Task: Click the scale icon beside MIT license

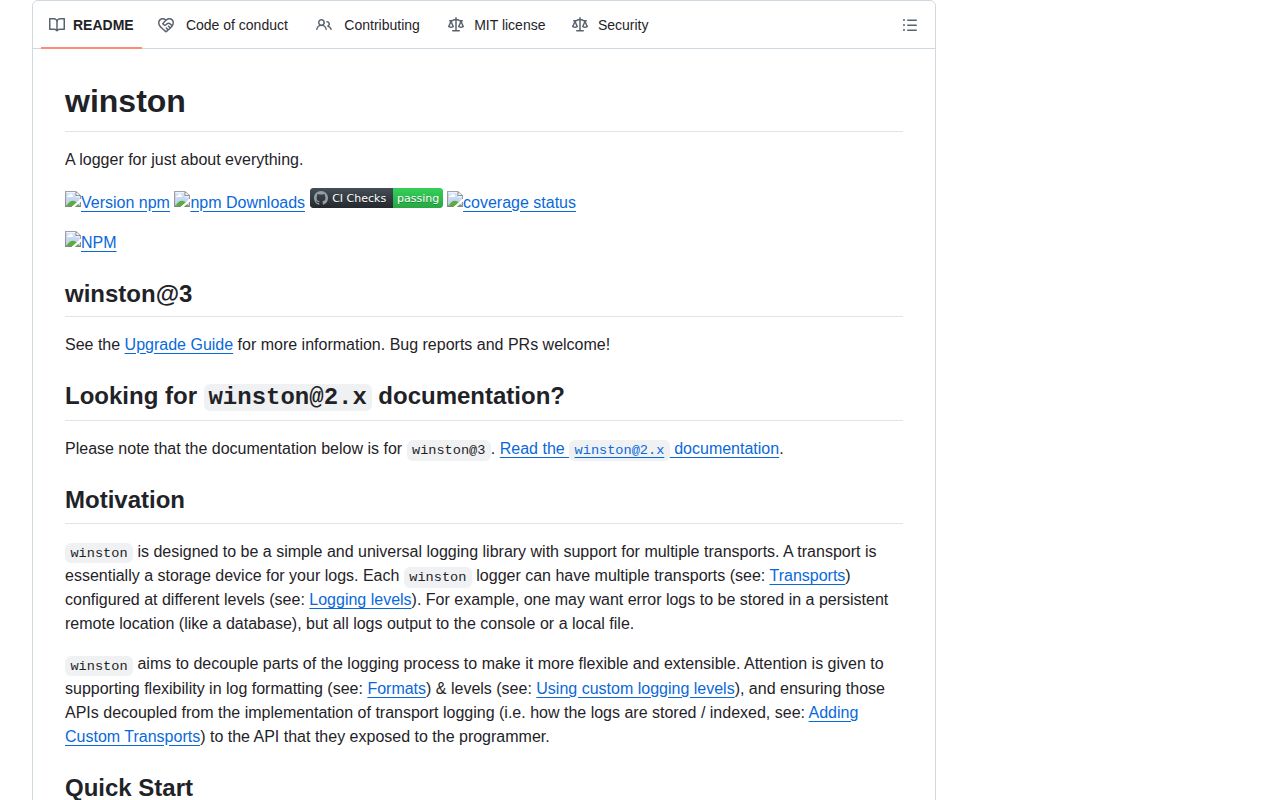Action: tap(456, 25)
